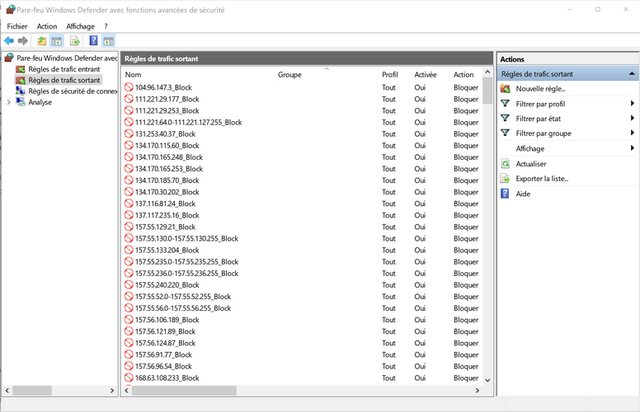Open the Action menu
This screenshot has width=640, height=412.
coord(47,26)
